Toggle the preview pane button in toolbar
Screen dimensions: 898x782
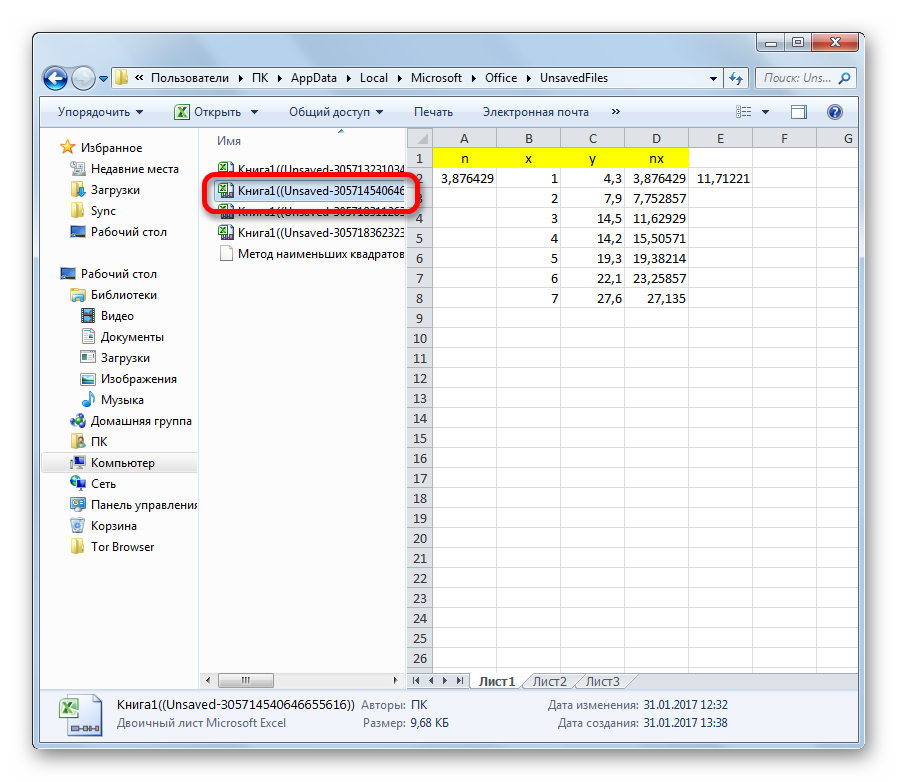pos(799,112)
